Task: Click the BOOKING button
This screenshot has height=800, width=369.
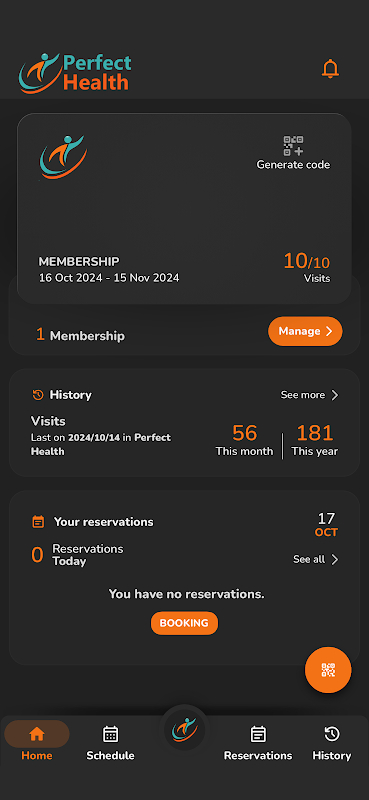Action: pyautogui.click(x=184, y=623)
